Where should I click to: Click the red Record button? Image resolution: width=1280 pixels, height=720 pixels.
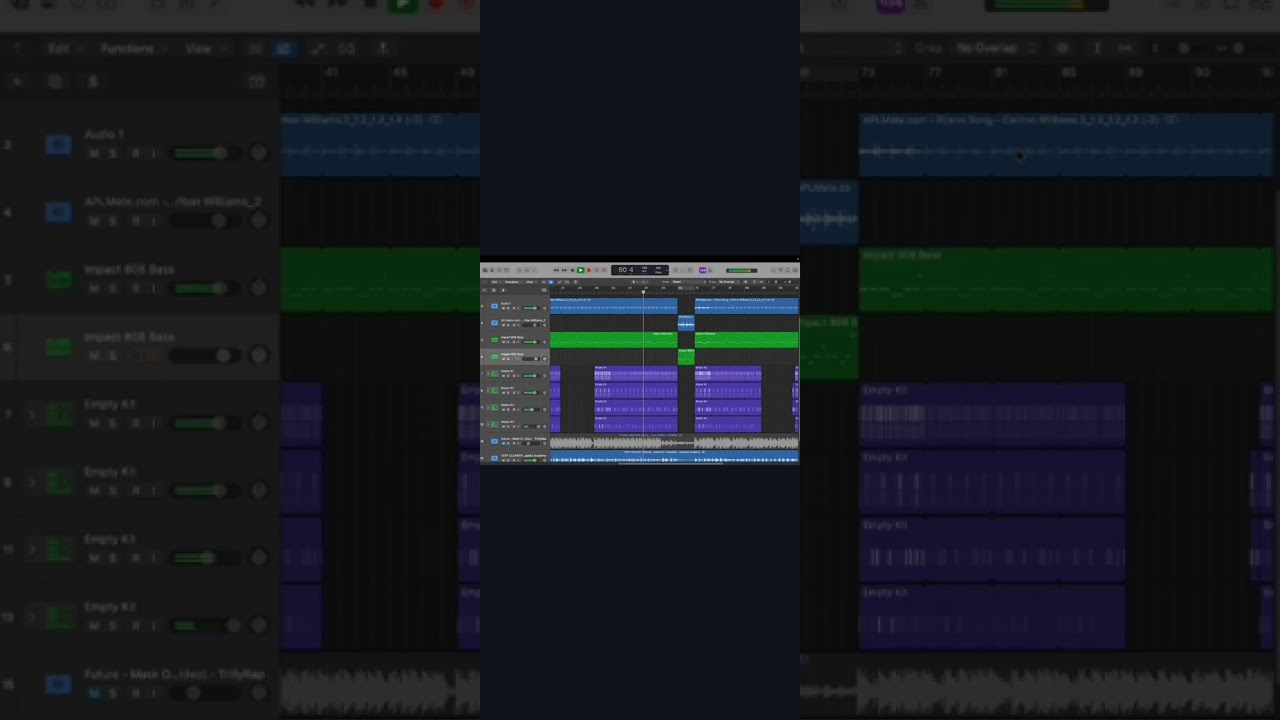[x=589, y=270]
